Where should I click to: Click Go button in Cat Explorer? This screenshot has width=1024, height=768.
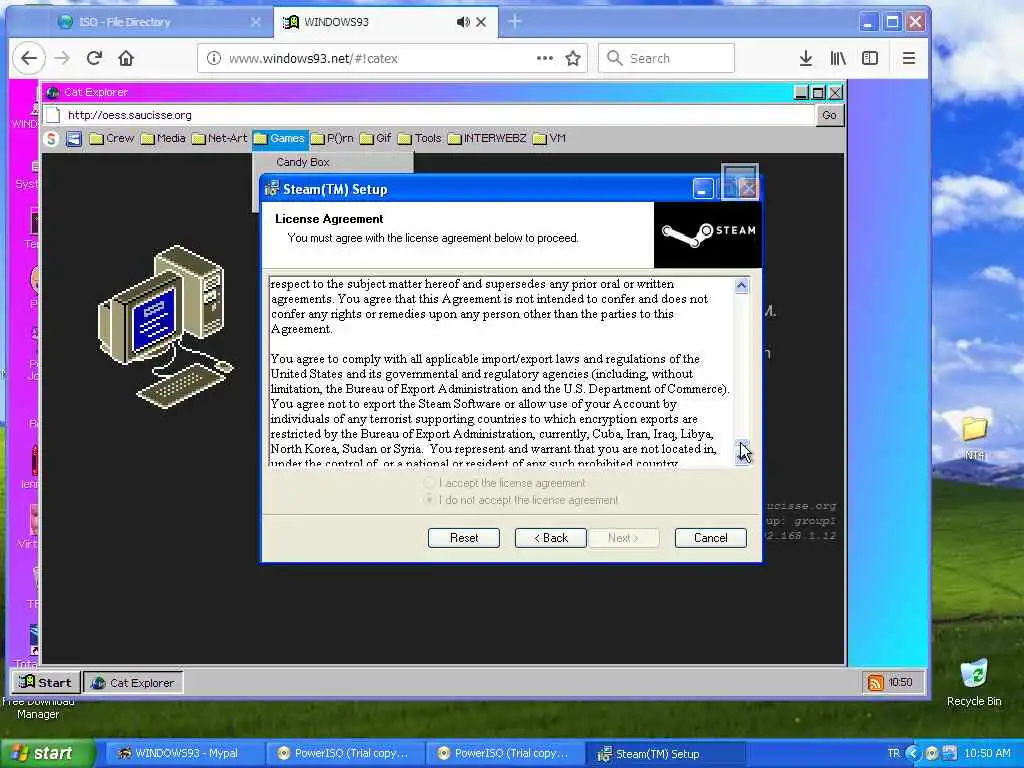[829, 115]
